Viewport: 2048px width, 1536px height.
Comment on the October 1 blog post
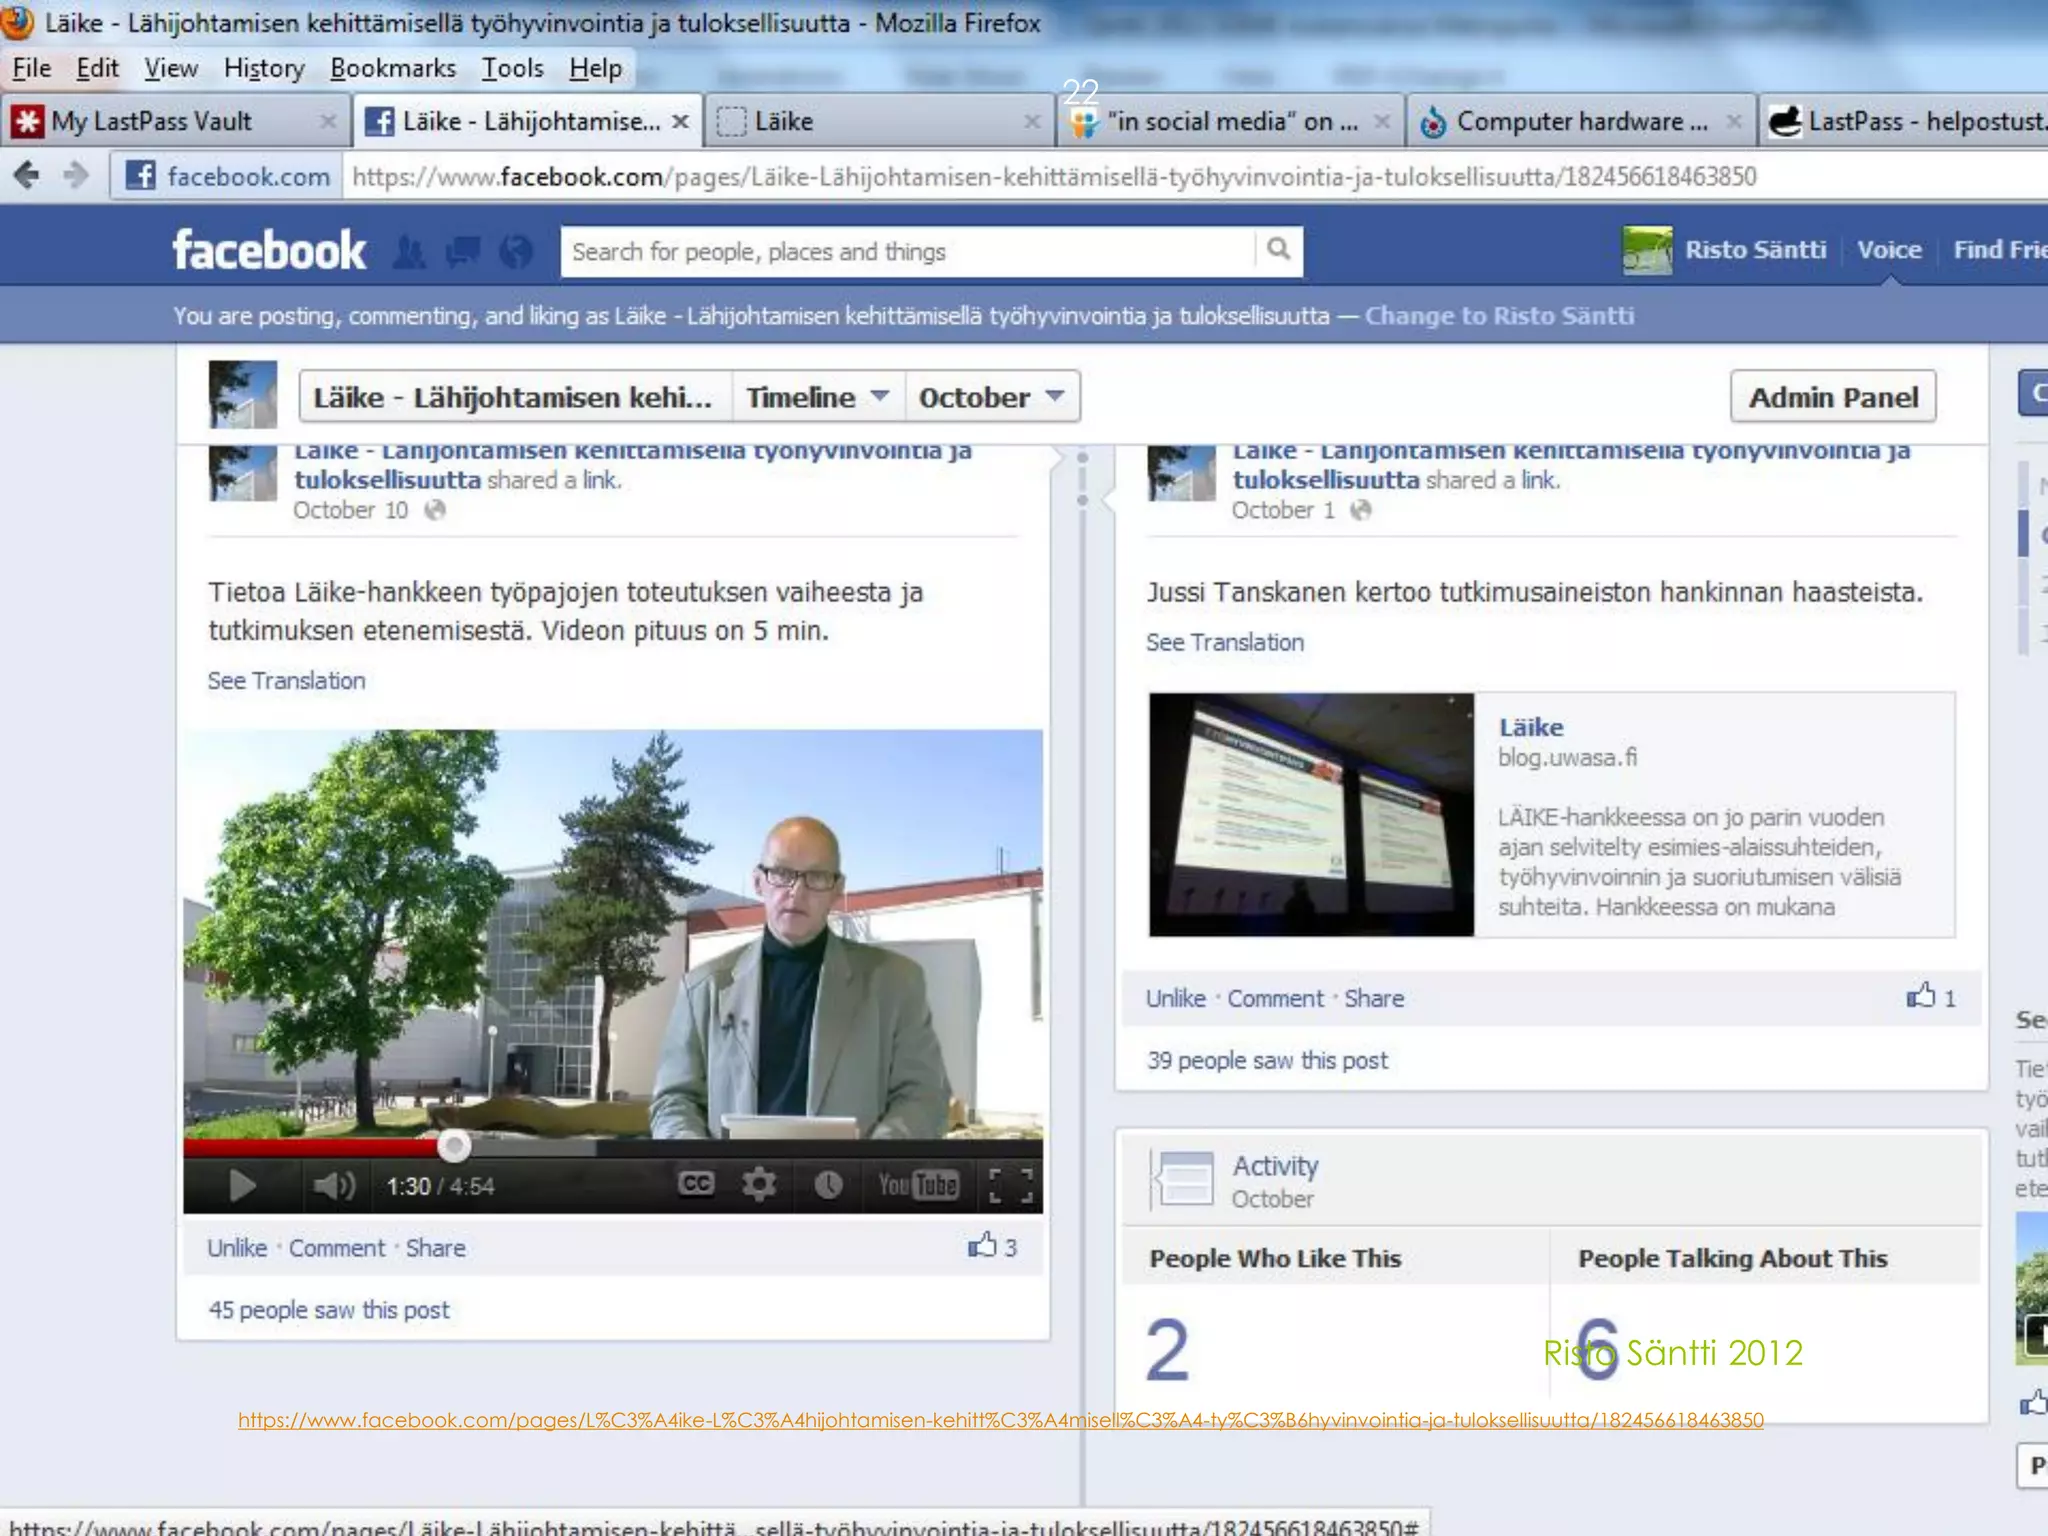(x=1275, y=998)
